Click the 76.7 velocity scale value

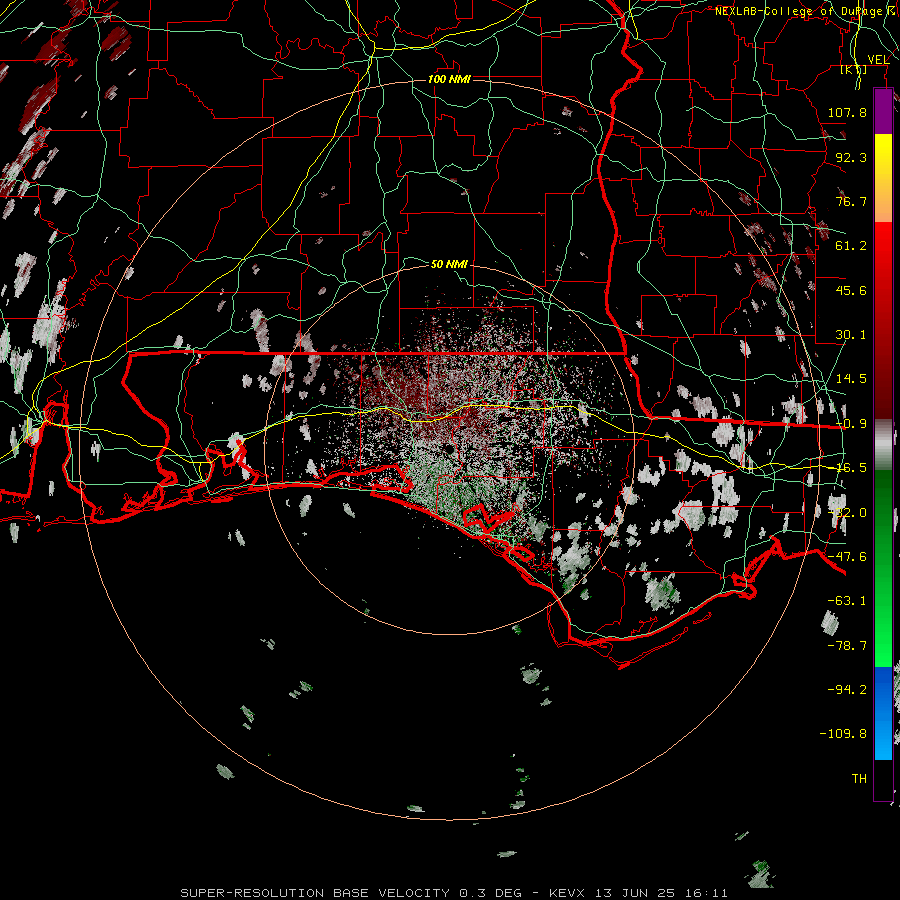(x=851, y=201)
